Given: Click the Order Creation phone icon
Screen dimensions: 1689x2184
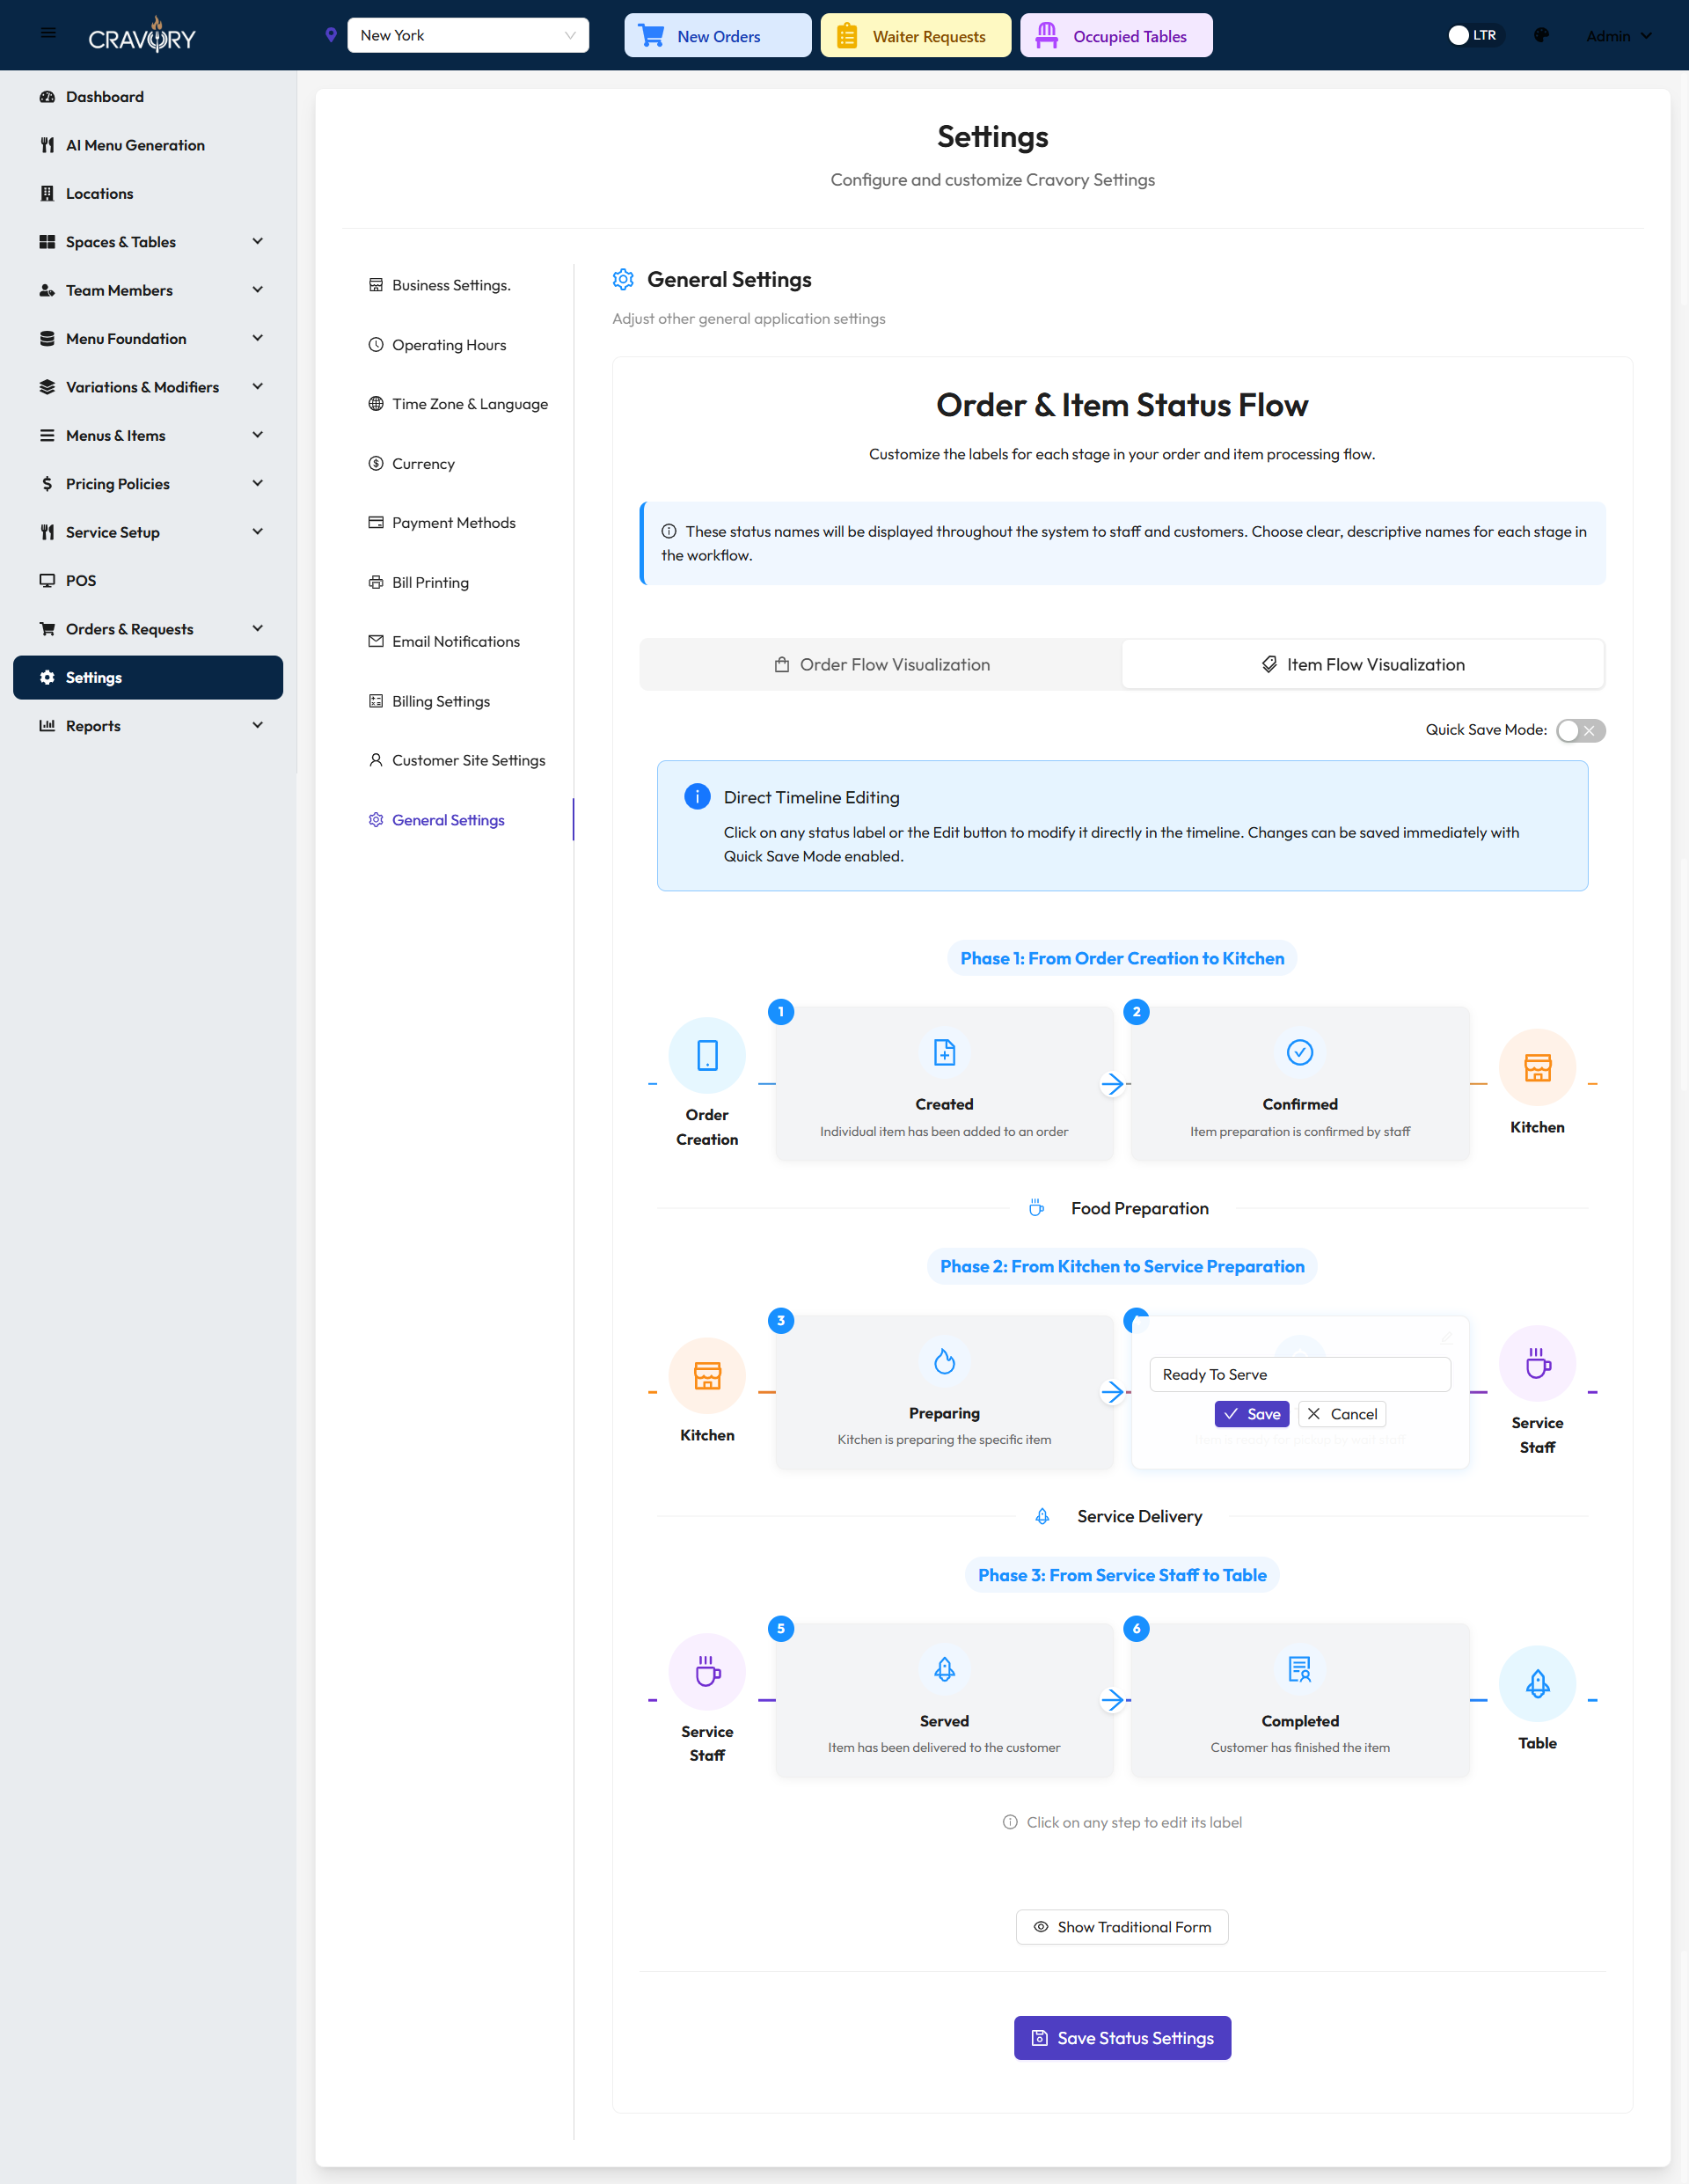Looking at the screenshot, I should point(707,1056).
